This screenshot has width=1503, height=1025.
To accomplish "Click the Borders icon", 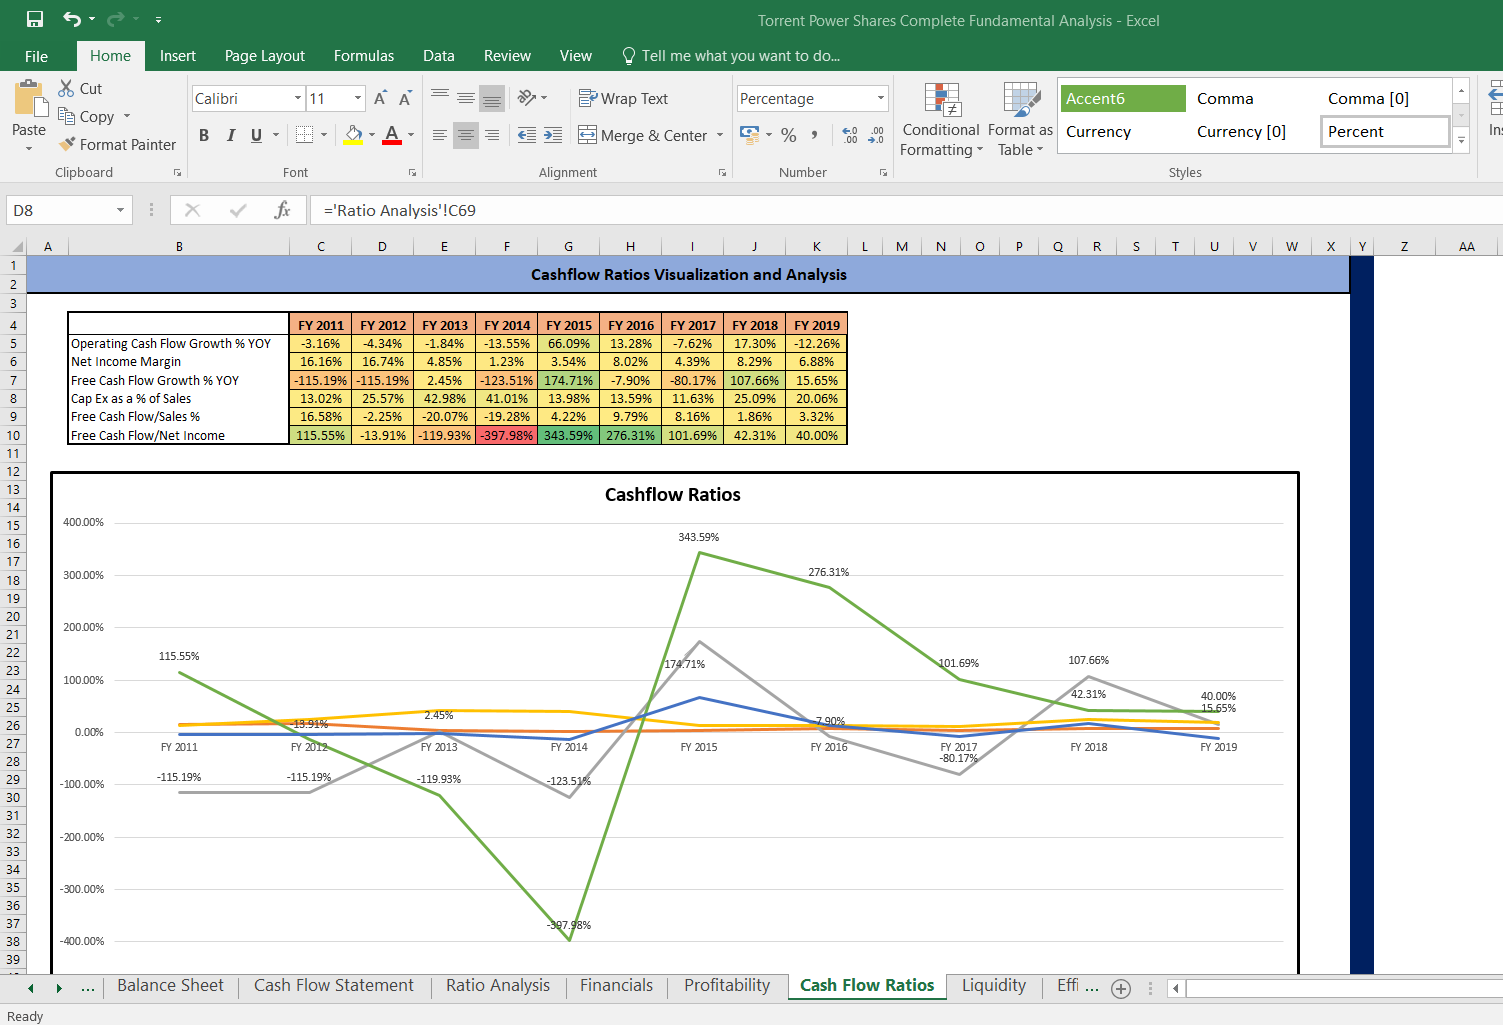I will coord(305,135).
